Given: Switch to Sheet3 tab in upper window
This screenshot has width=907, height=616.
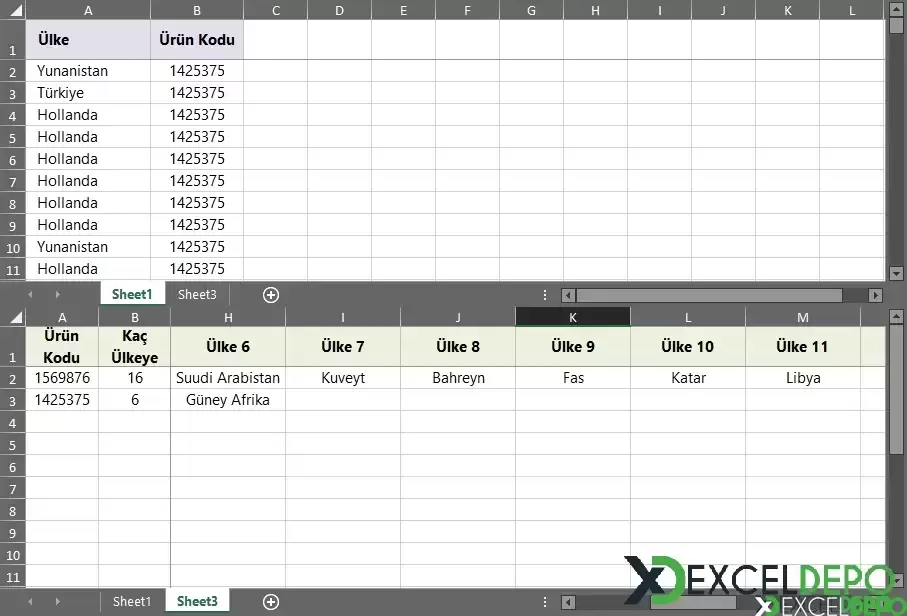Looking at the screenshot, I should coord(197,295).
